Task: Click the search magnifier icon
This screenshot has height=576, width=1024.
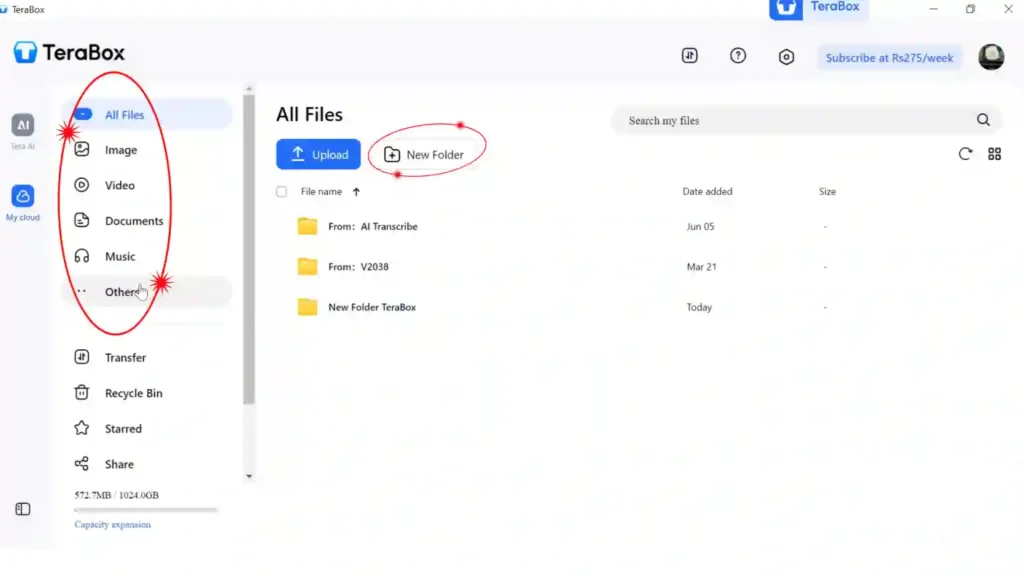Action: coord(983,120)
